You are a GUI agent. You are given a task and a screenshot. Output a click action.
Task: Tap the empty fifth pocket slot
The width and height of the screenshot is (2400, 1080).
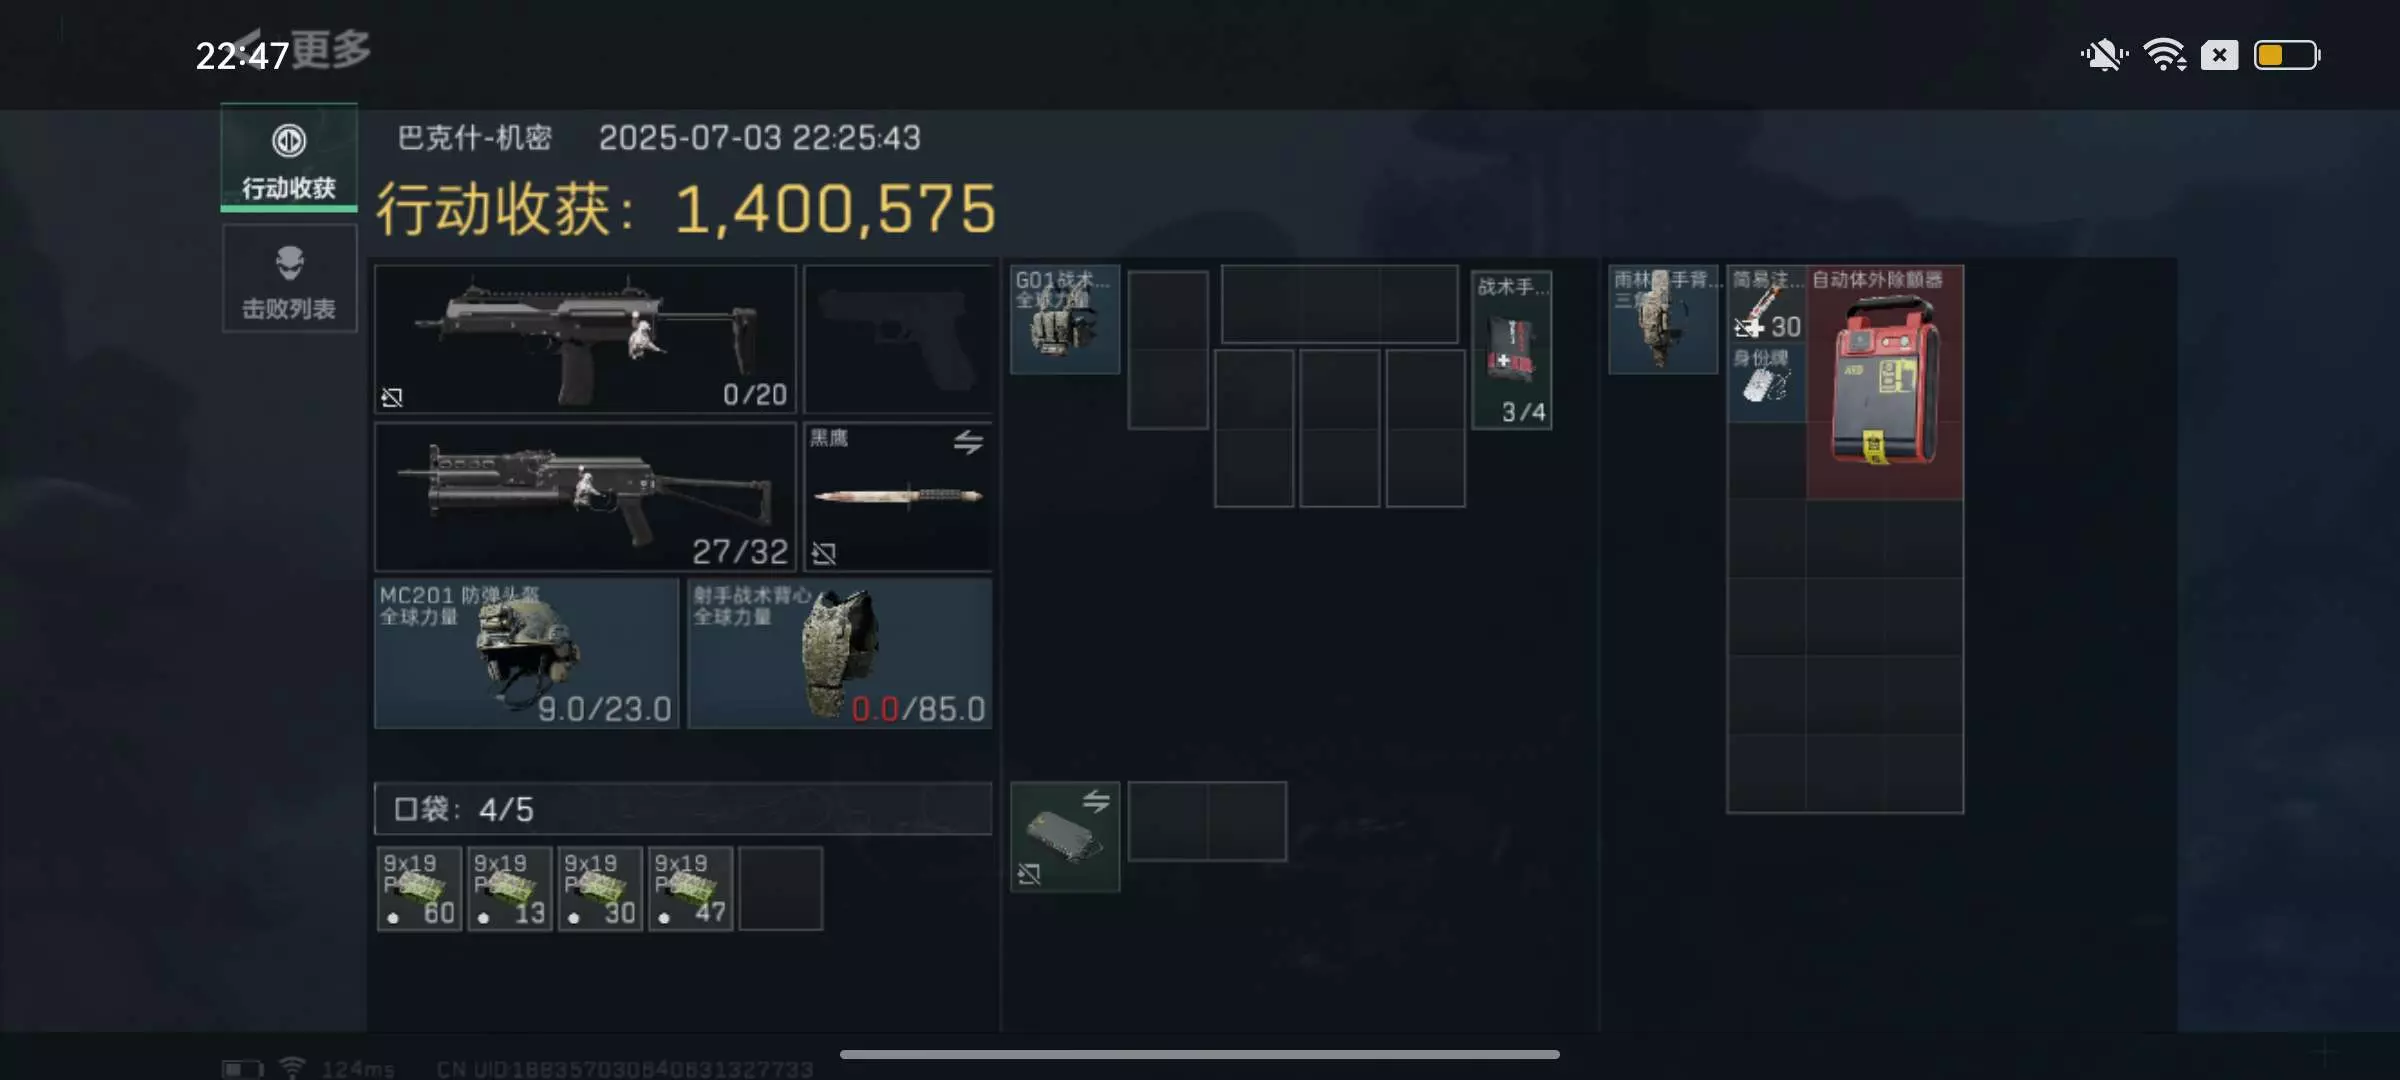click(781, 889)
